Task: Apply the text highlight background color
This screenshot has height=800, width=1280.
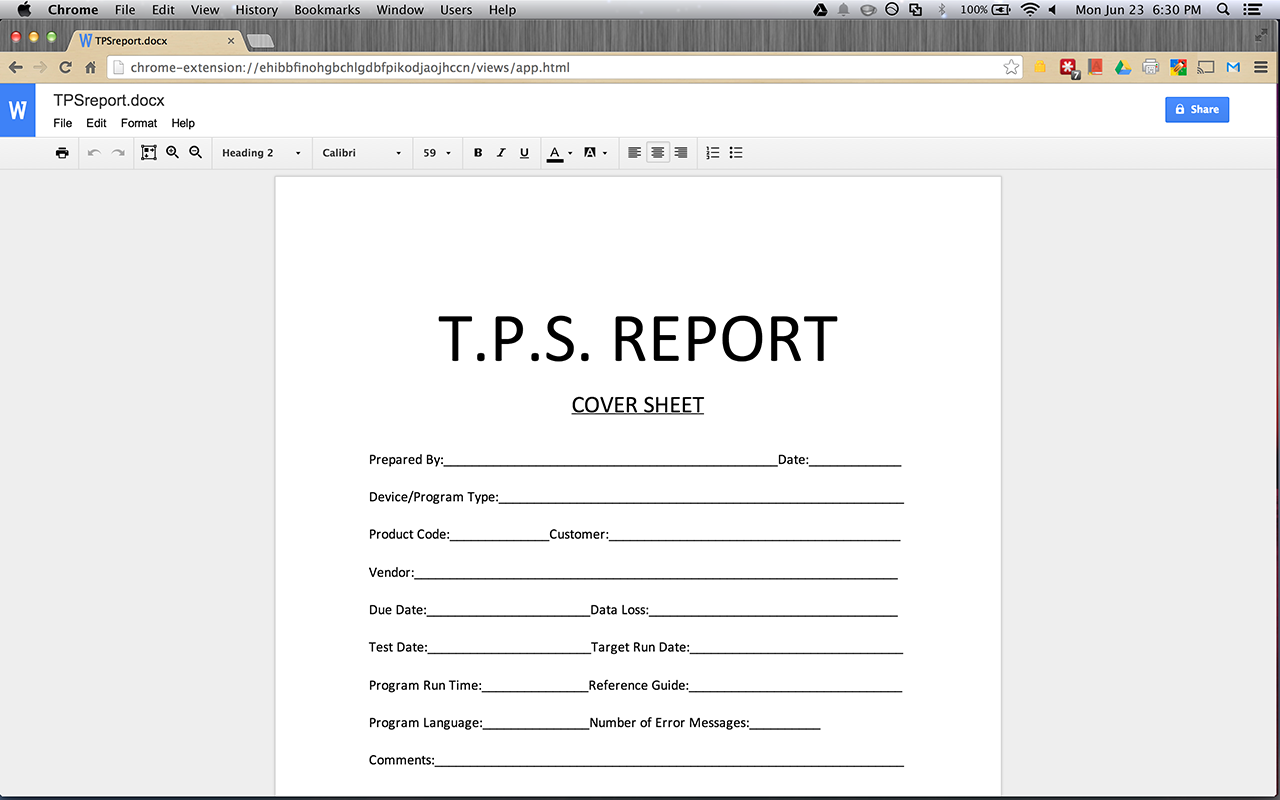Action: click(590, 153)
